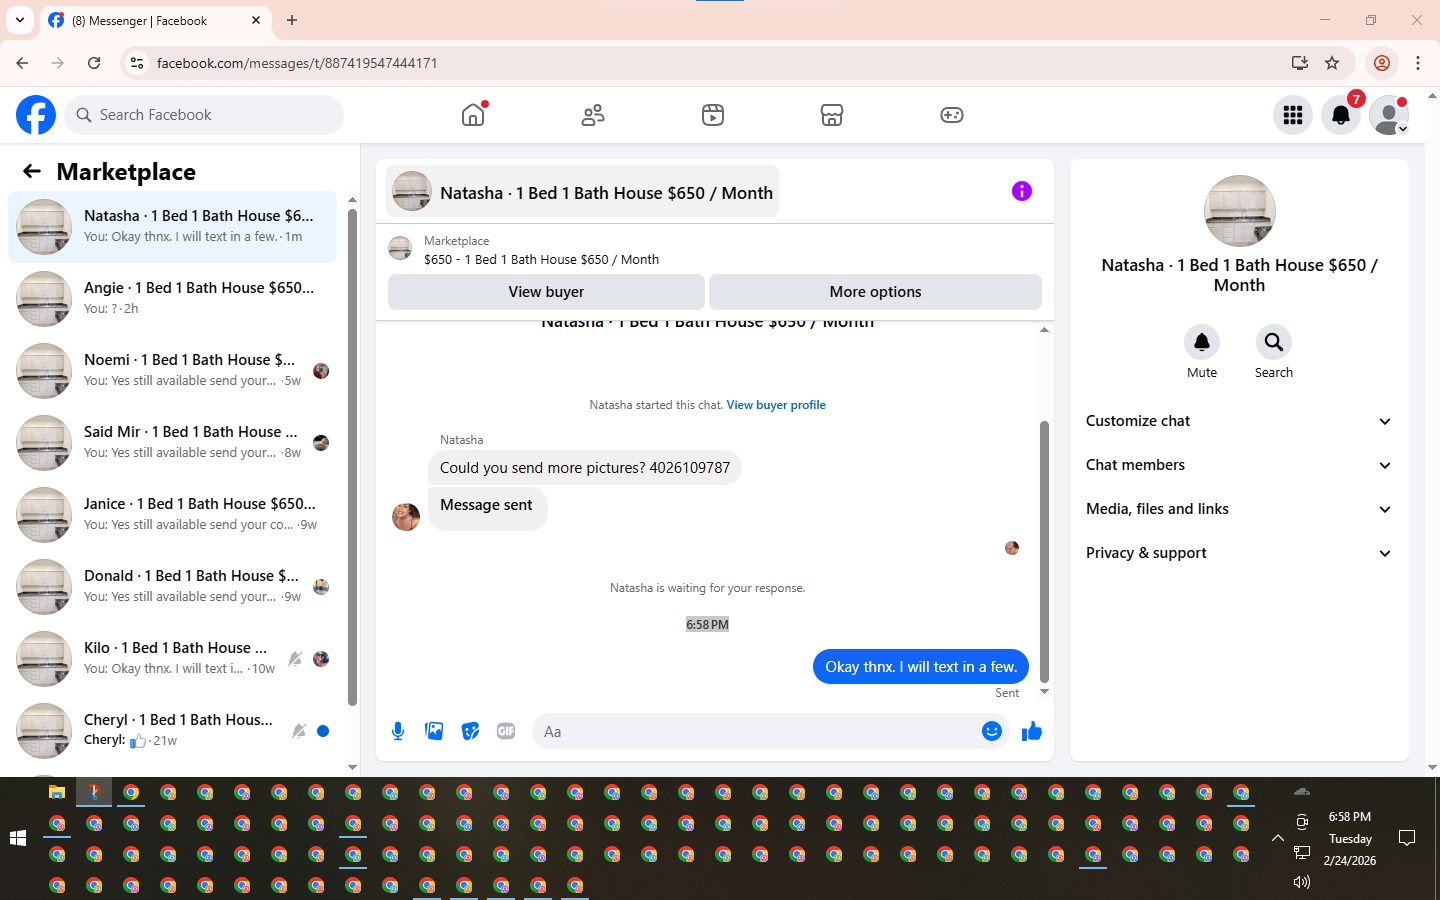Open Chrome profile icon
The height and width of the screenshot is (900, 1440).
coord(1382,63)
